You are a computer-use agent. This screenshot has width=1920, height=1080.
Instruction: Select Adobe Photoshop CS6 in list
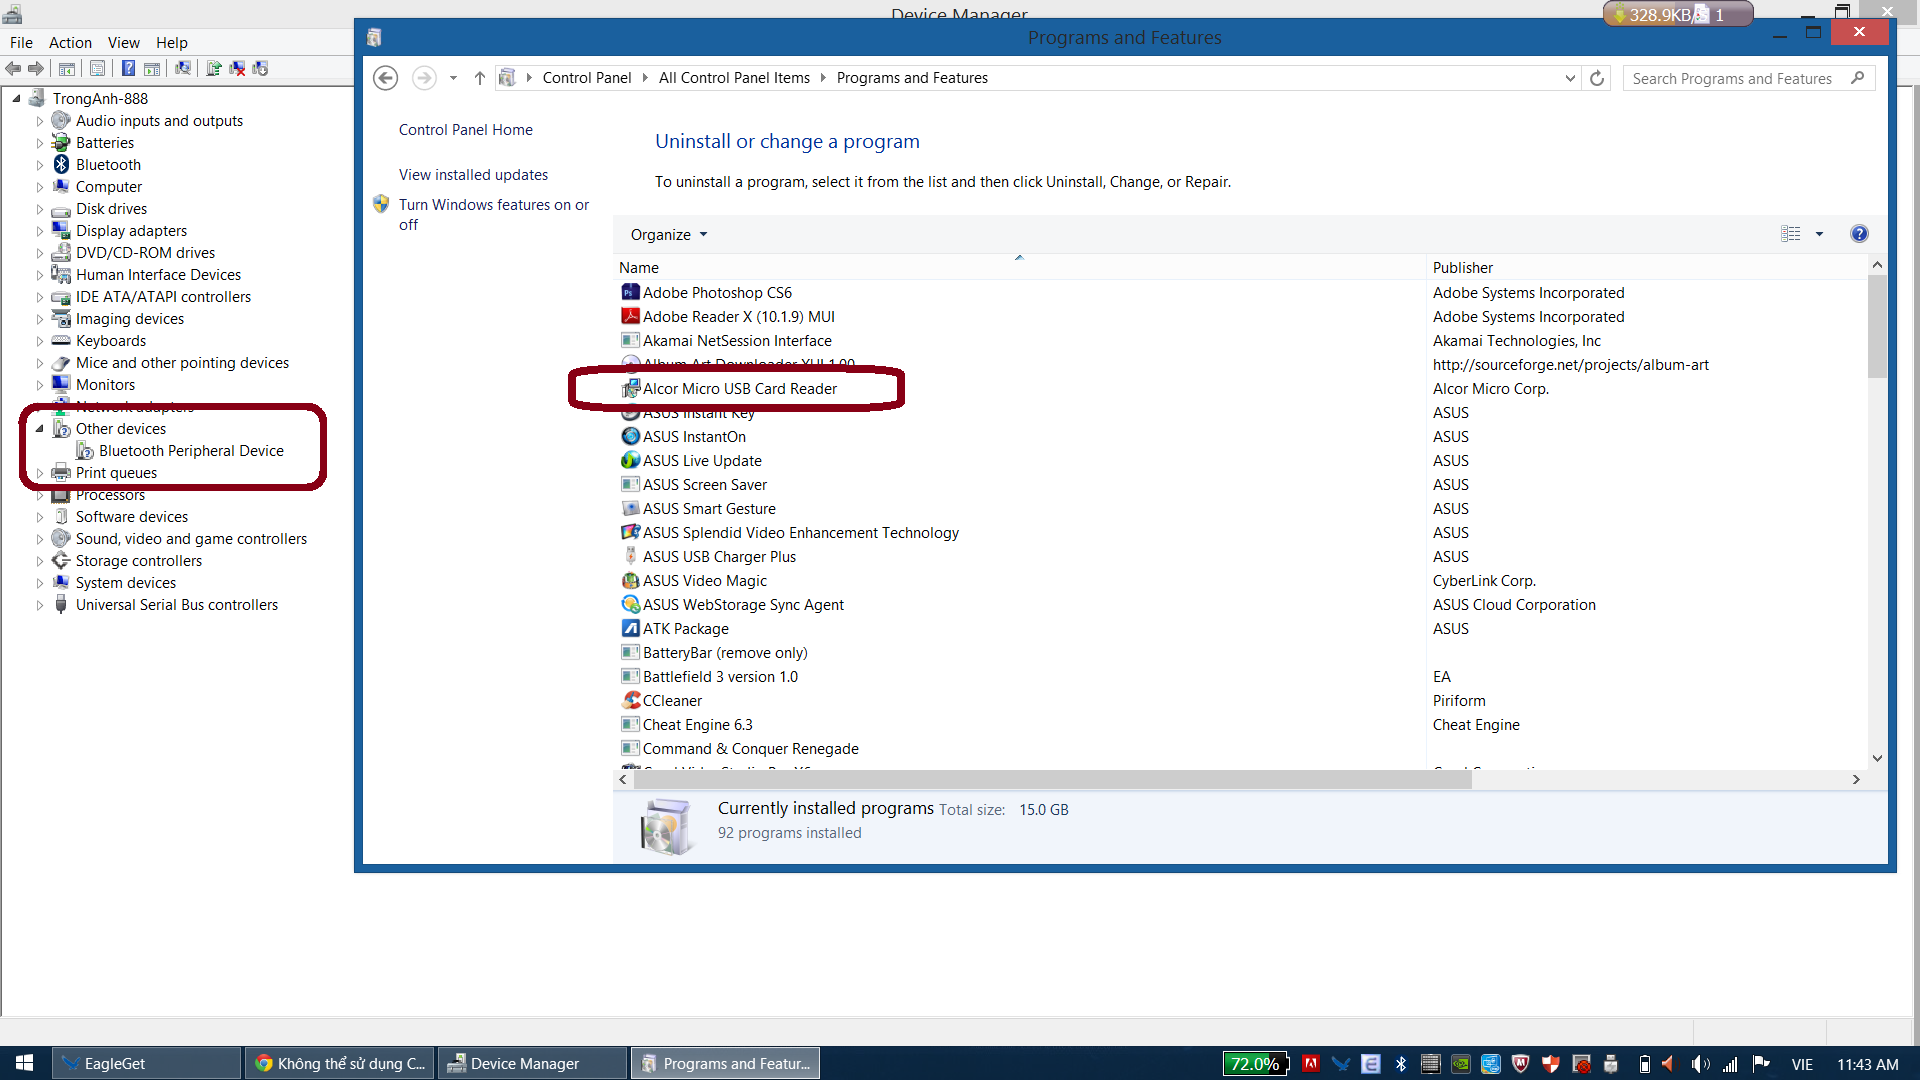717,293
